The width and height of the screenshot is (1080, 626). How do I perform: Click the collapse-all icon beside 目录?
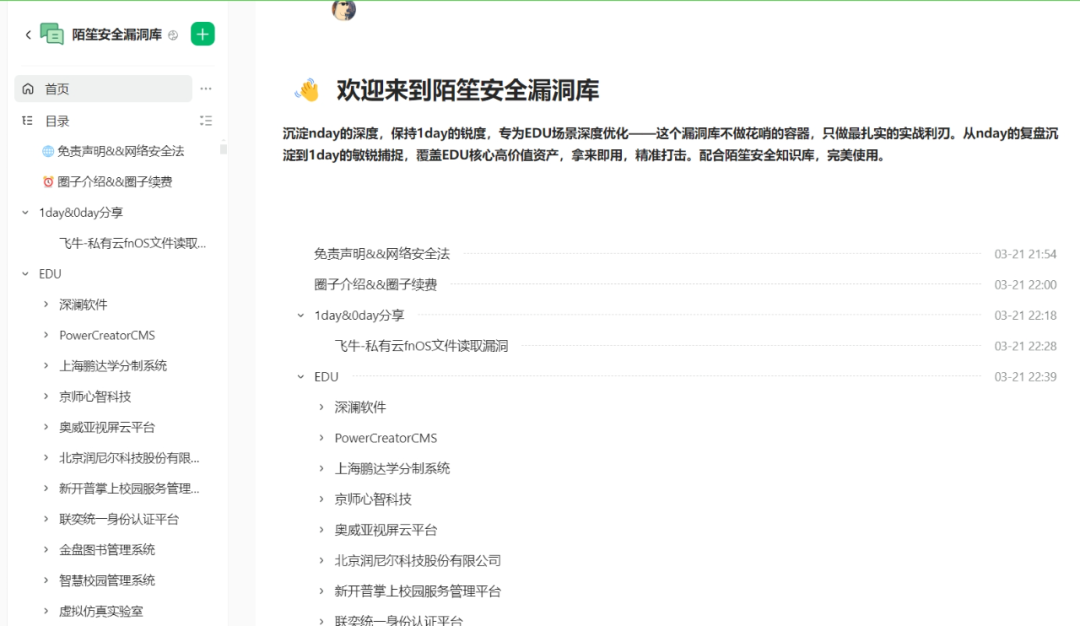(206, 121)
